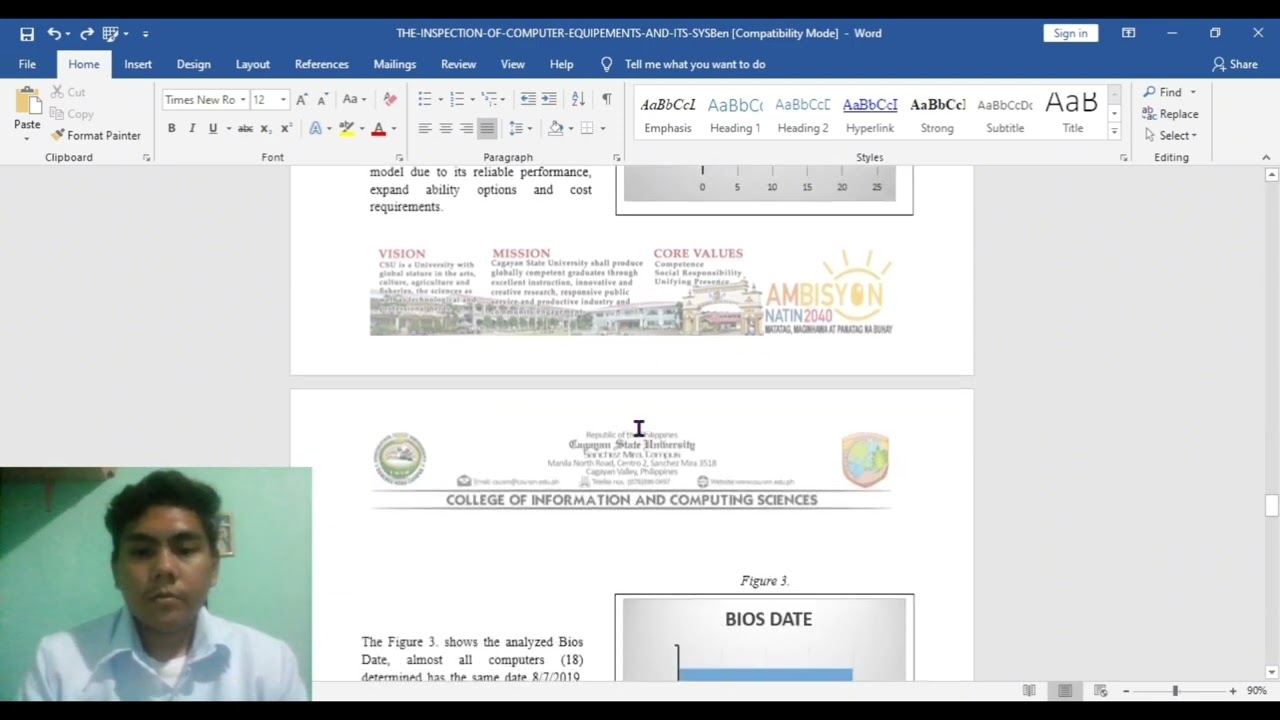This screenshot has height=720, width=1280.
Task: Cut the selected text
Action: point(69,92)
